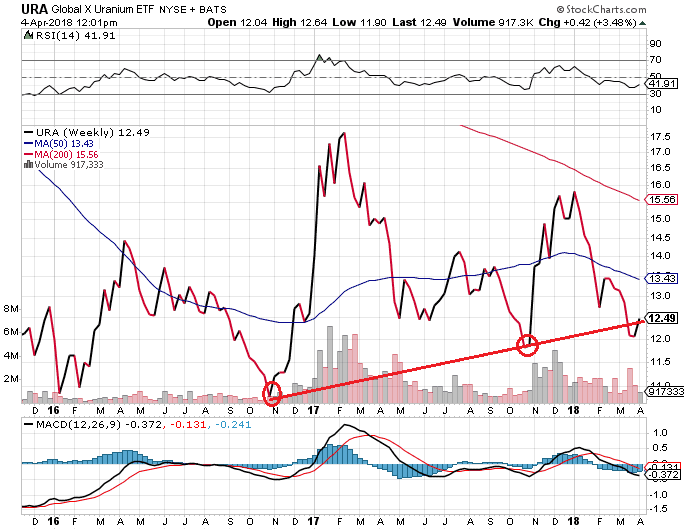This screenshot has width=684, height=532.
Task: Click the red circle marker near November 2016
Action: 272,393
